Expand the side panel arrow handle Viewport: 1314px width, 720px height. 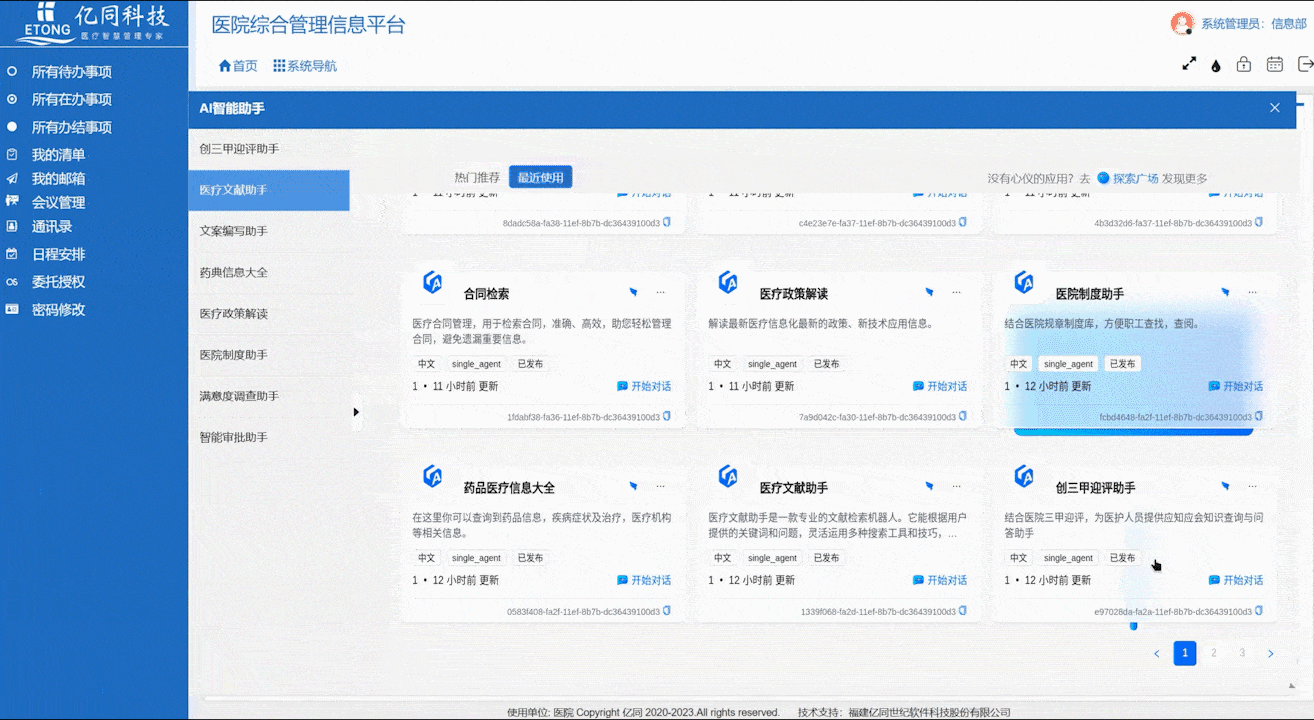pyautogui.click(x=356, y=412)
